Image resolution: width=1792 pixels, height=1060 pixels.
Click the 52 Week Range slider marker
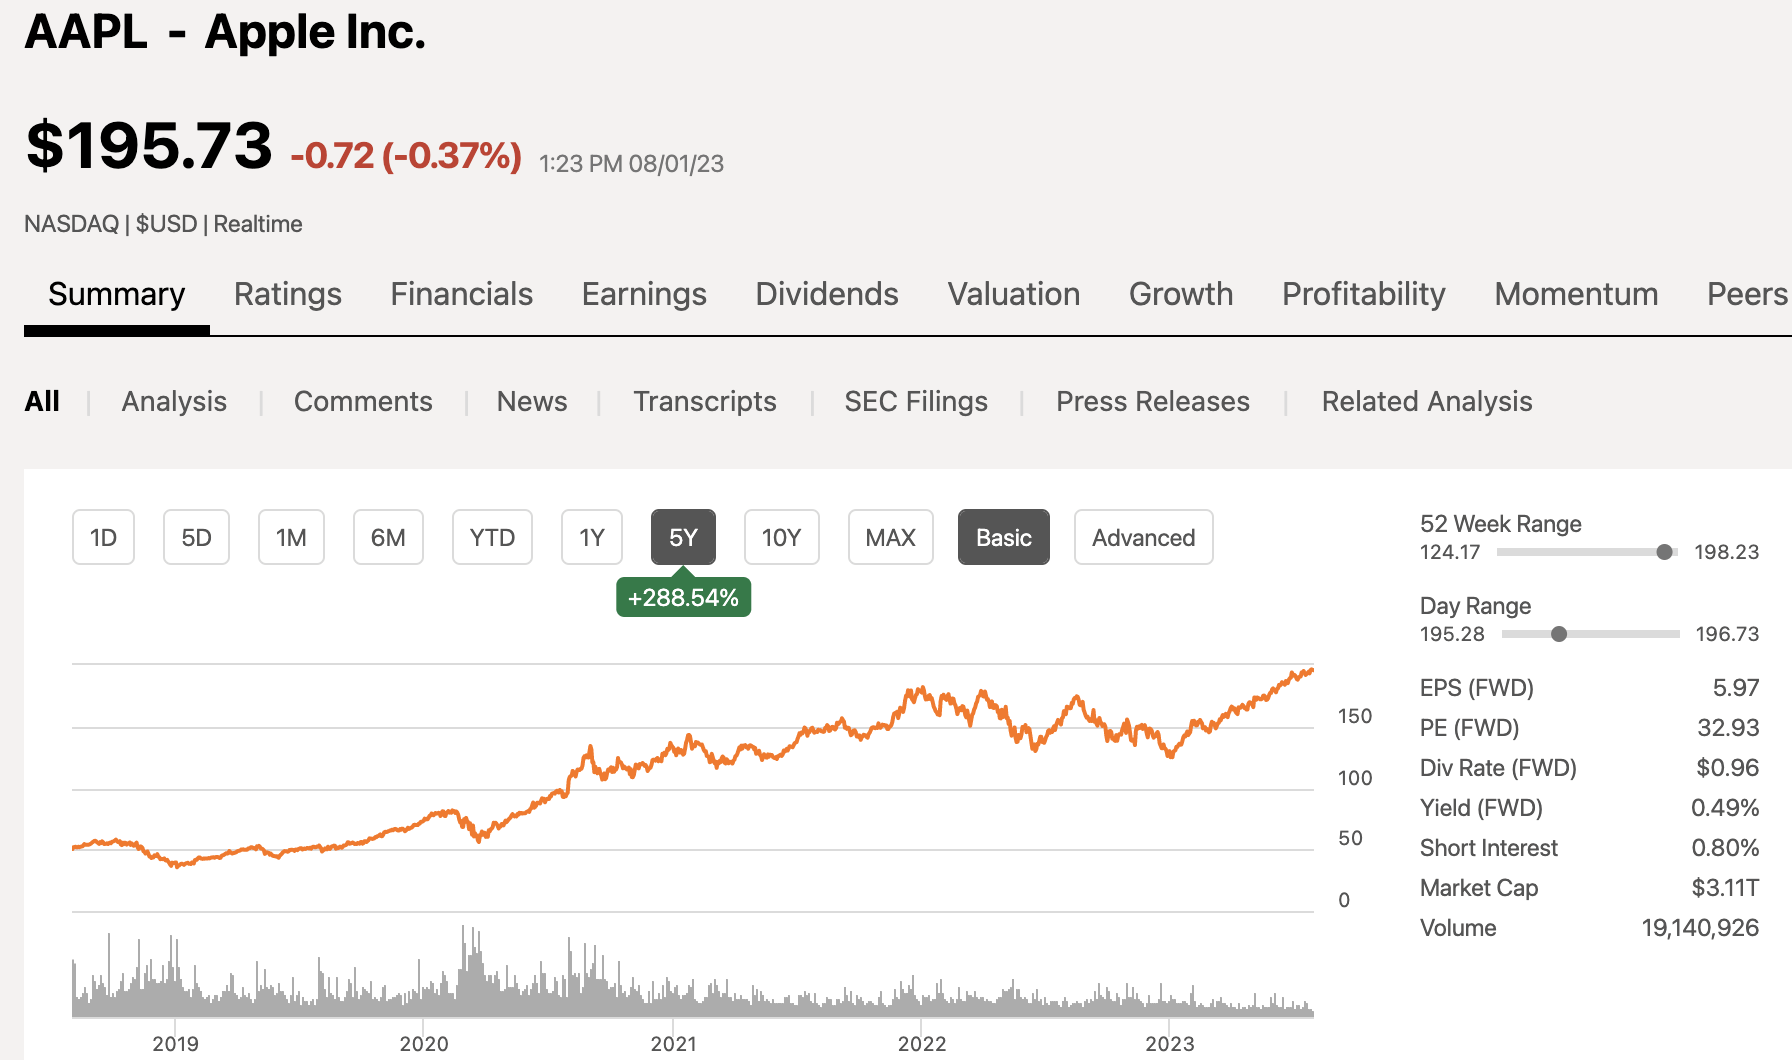(x=1664, y=552)
